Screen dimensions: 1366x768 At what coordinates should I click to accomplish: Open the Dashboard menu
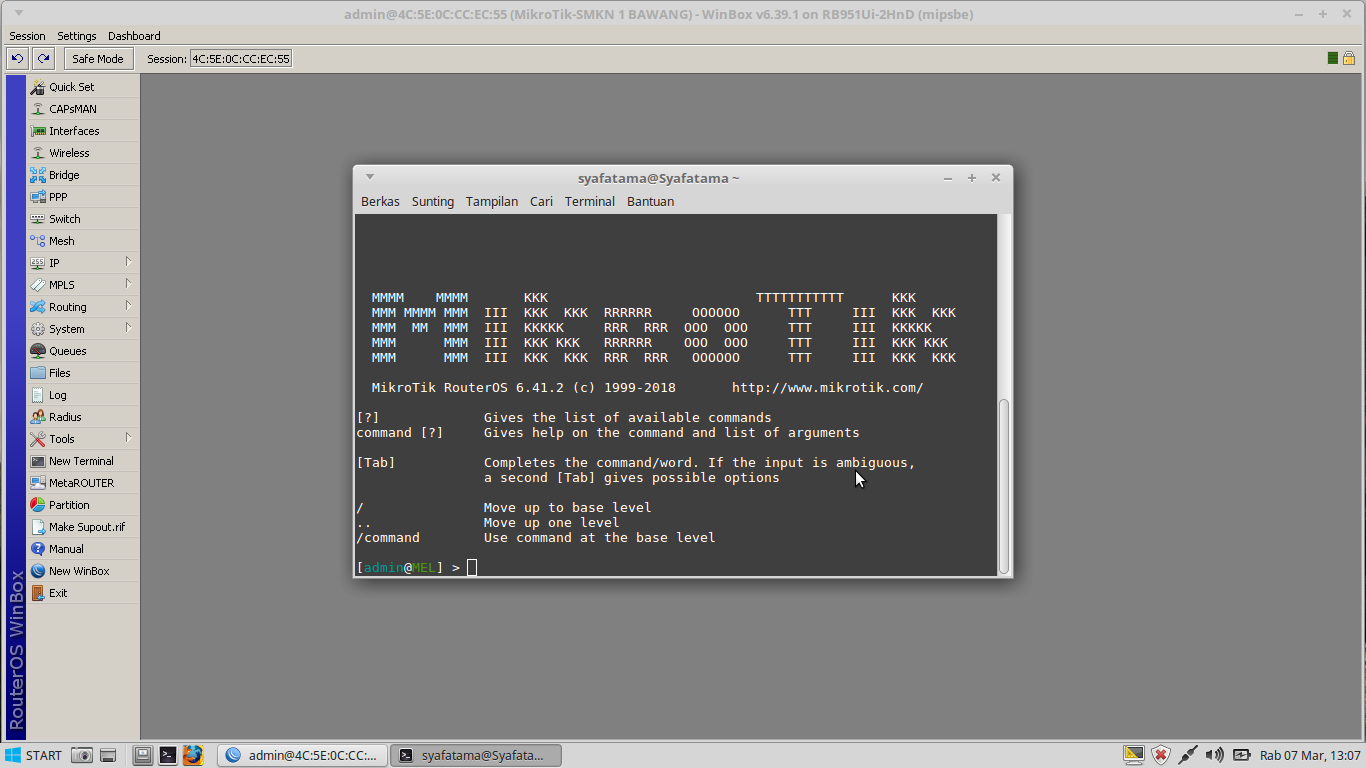(x=134, y=36)
